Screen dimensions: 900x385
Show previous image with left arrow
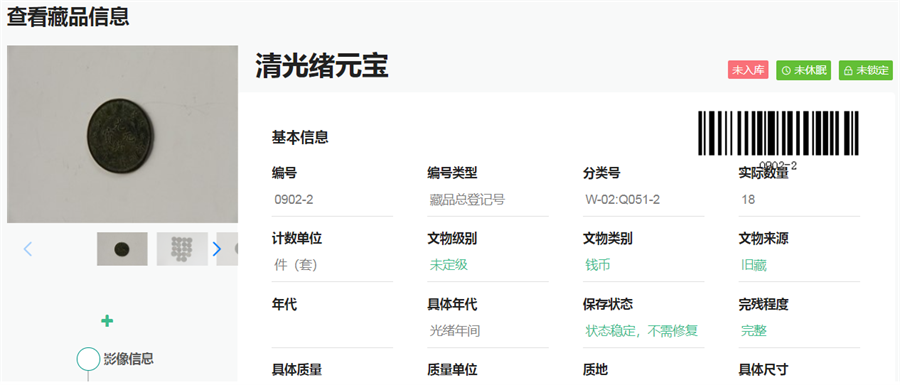click(28, 249)
